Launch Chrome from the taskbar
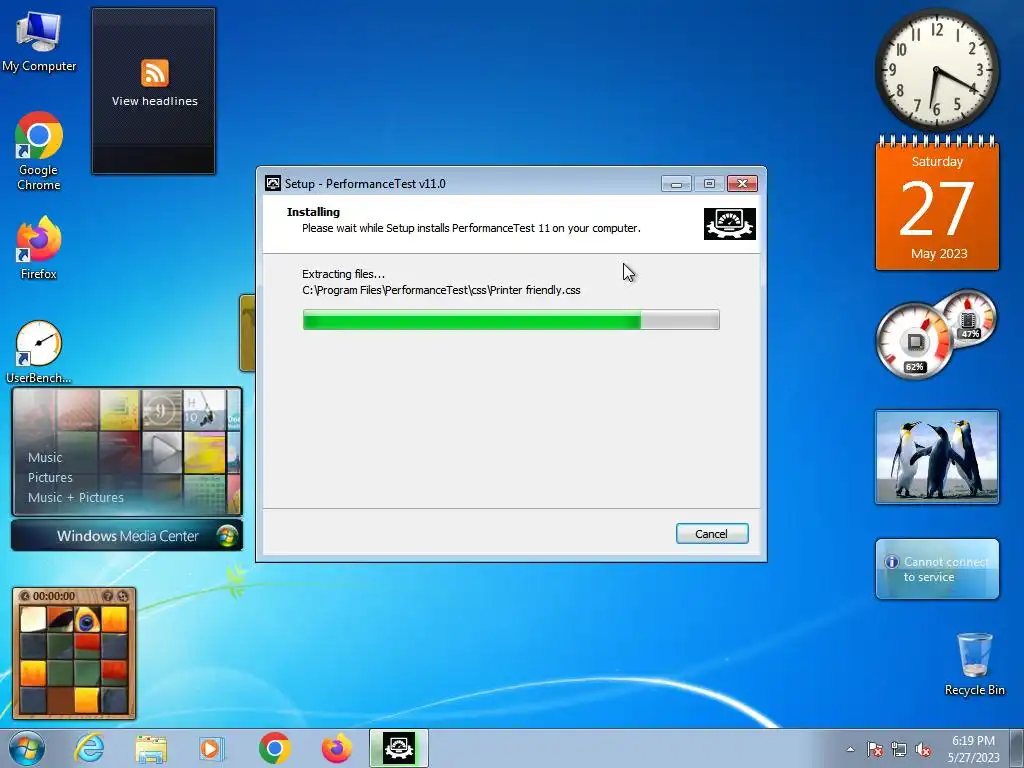1024x768 pixels. point(274,748)
